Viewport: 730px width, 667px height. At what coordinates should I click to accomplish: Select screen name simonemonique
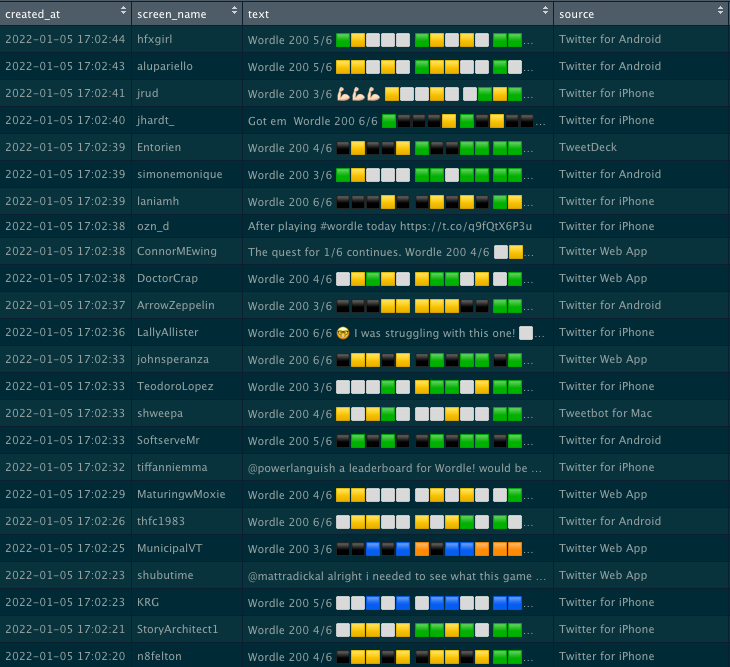point(180,174)
